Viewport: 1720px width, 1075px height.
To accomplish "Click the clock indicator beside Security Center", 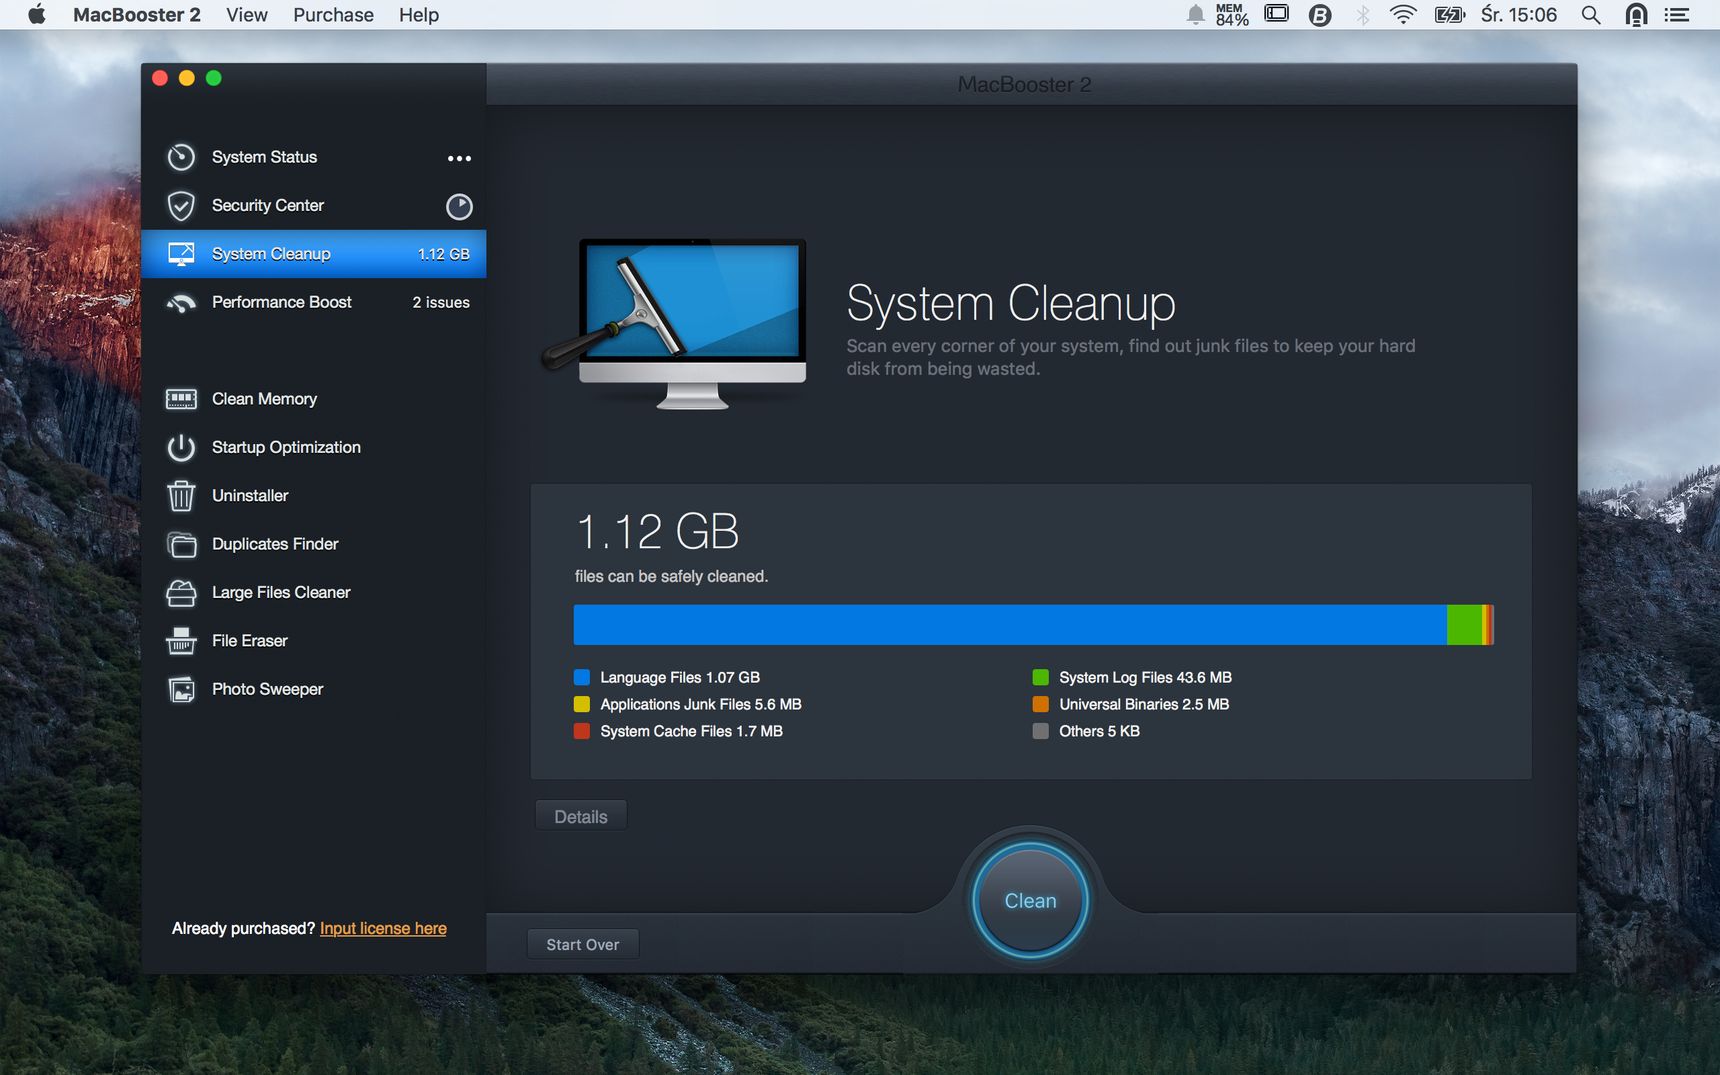I will (459, 206).
